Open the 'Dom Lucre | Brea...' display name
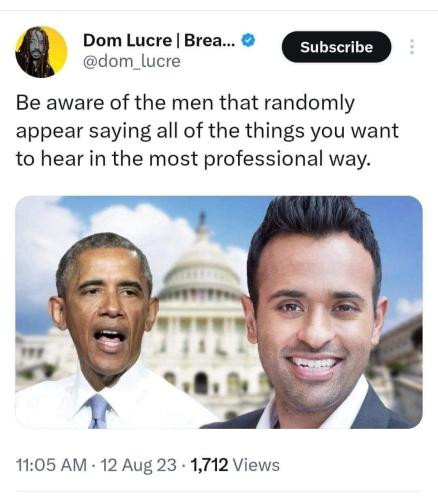The width and height of the screenshot is (438, 500). tap(159, 40)
